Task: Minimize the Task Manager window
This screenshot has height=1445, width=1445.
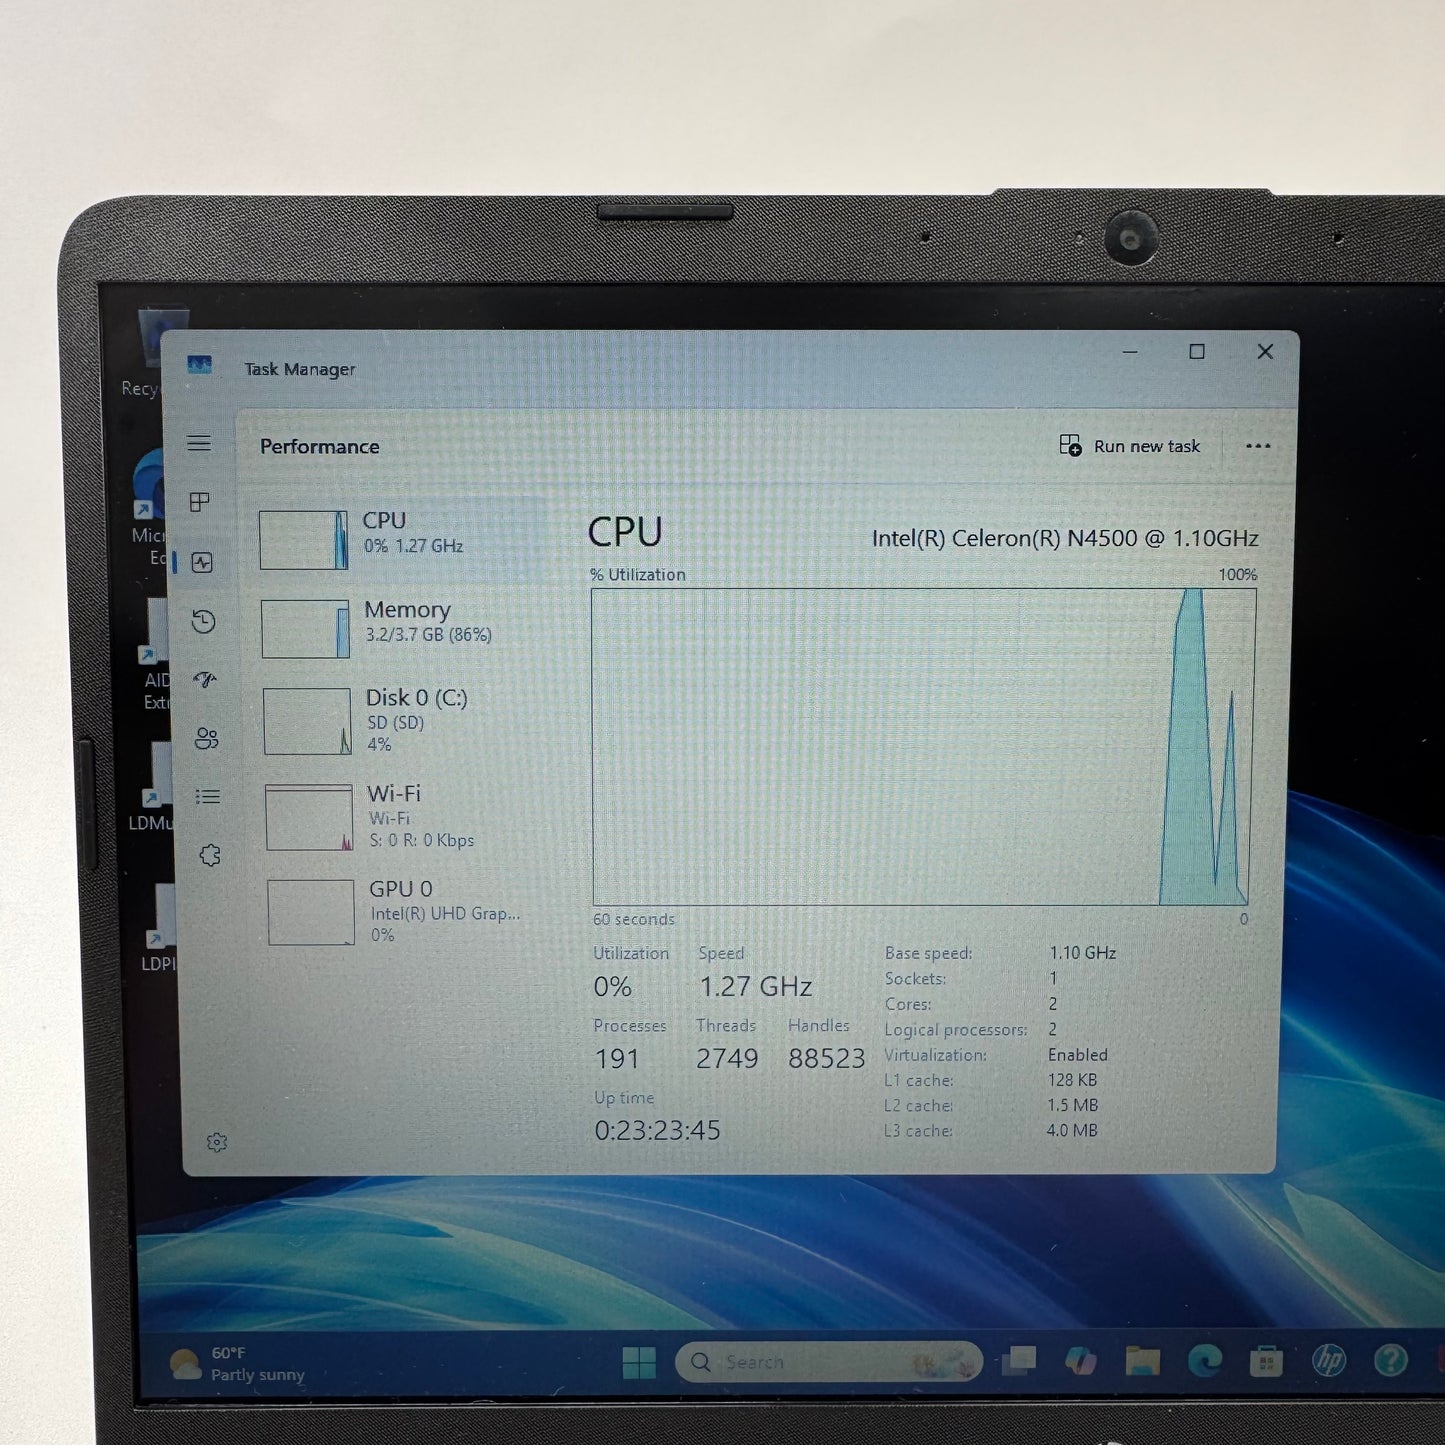Action: pyautogui.click(x=1130, y=352)
